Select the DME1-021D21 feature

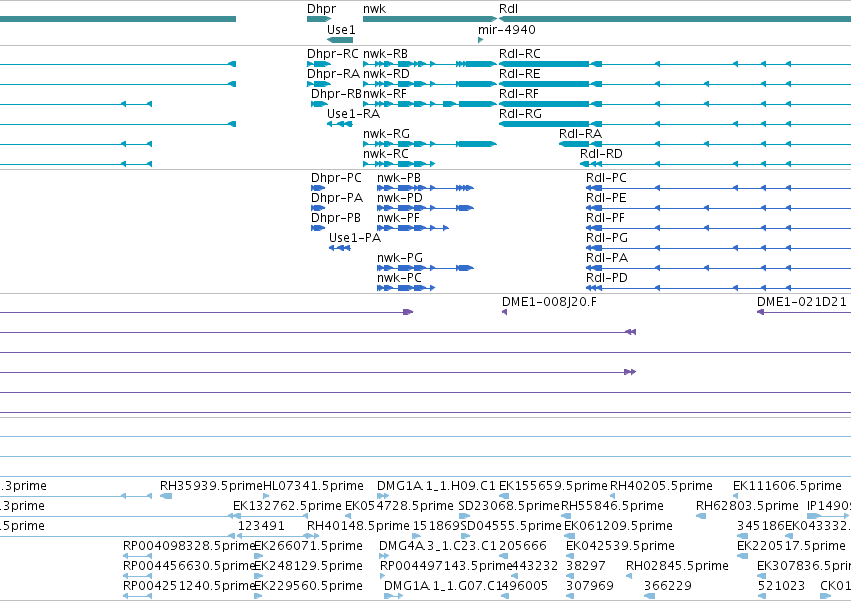(804, 312)
